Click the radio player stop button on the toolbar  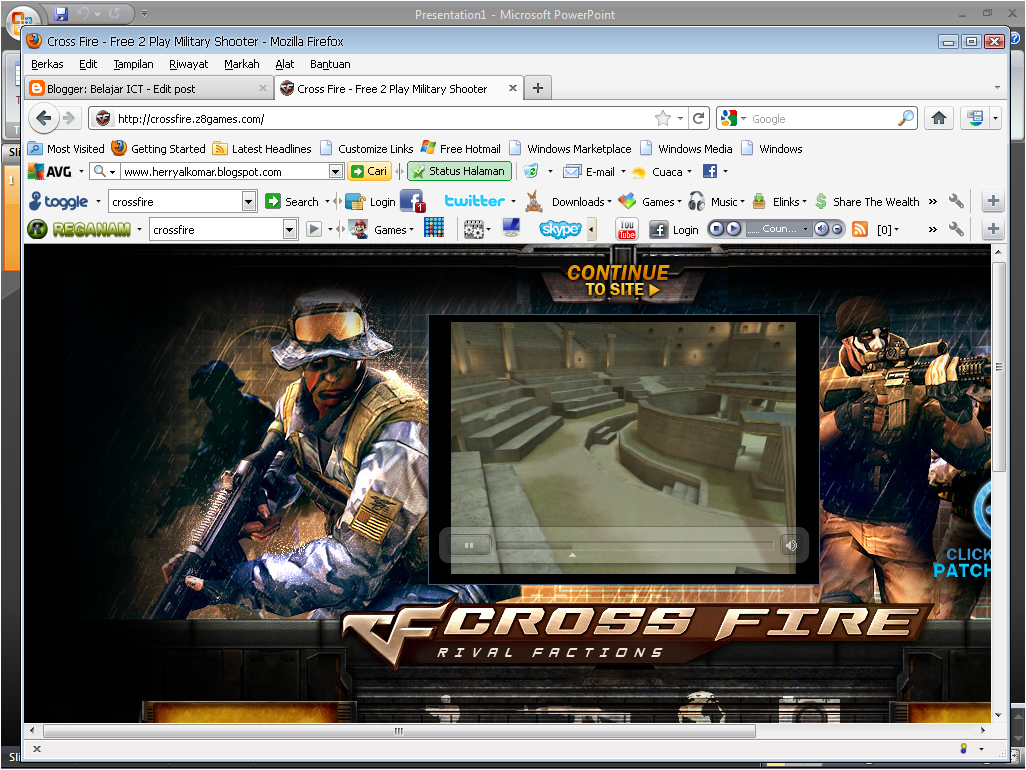coord(716,229)
